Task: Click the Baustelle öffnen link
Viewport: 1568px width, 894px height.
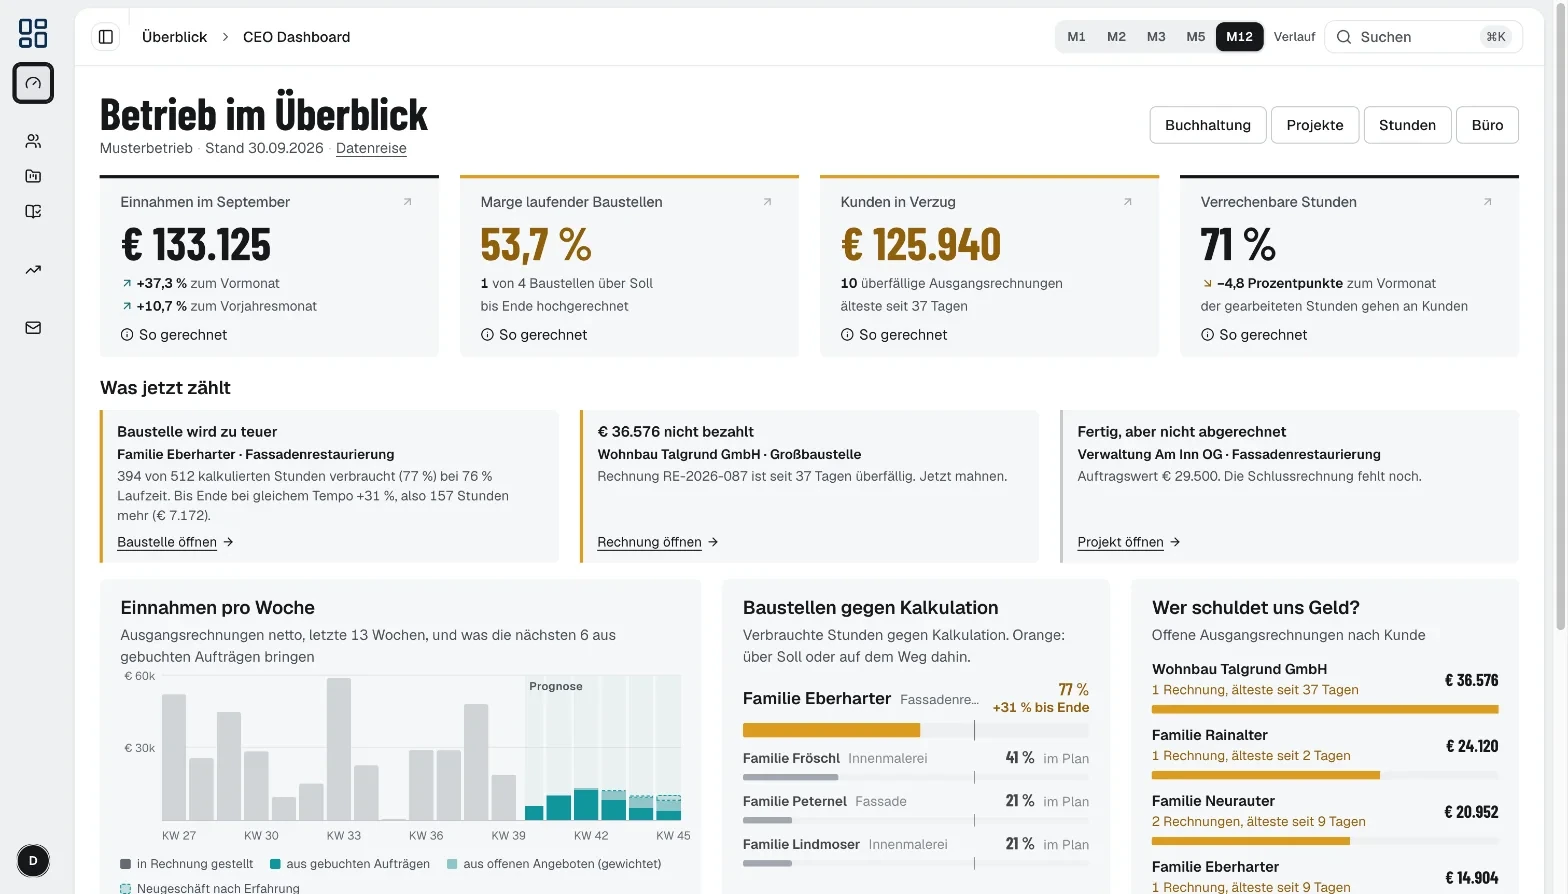Action: 175,542
